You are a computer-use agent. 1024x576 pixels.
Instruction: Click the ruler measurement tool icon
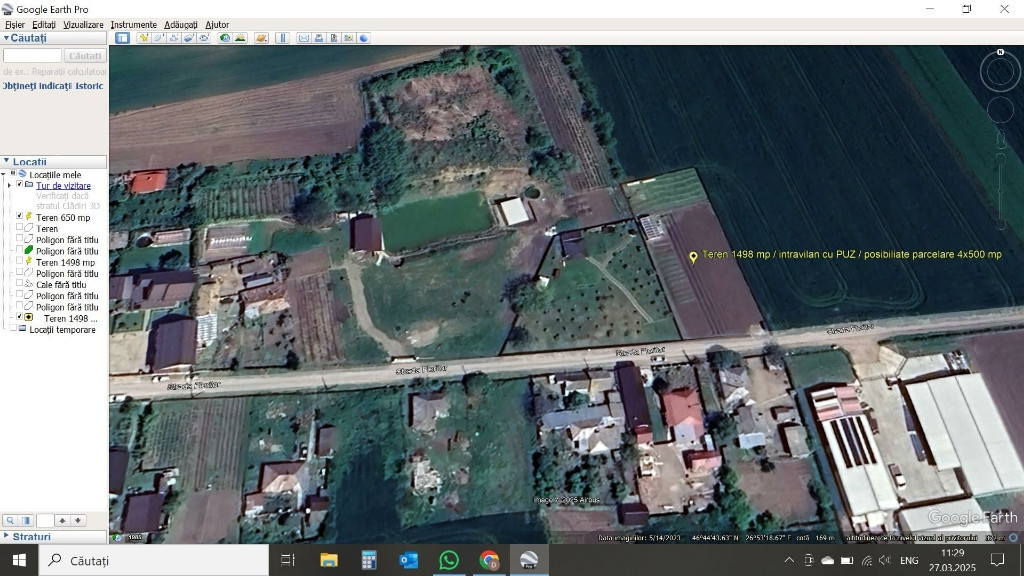click(282, 38)
